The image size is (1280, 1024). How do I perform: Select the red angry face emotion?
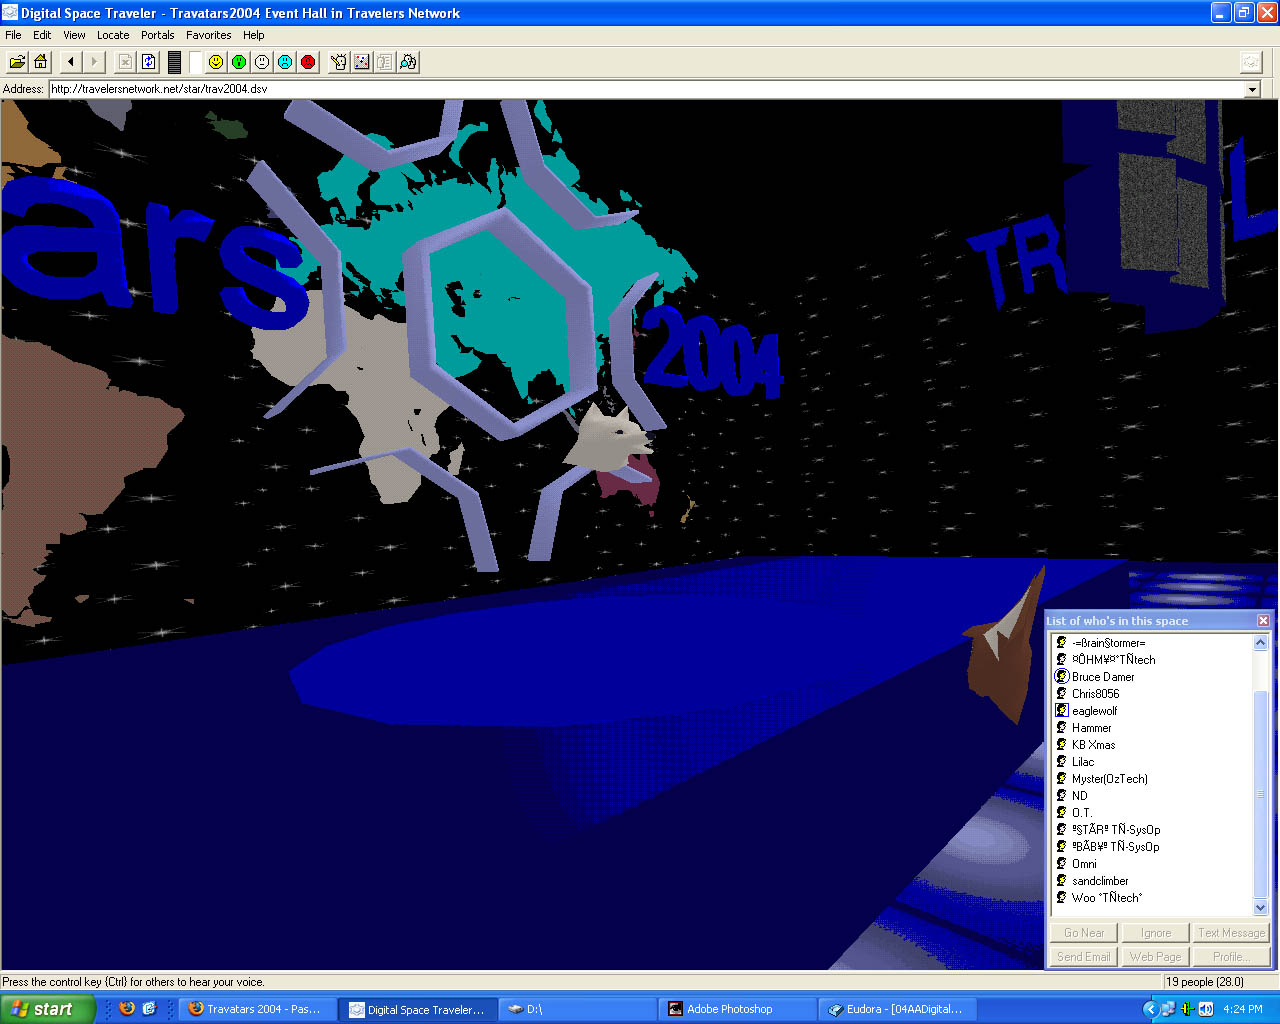[x=308, y=62]
